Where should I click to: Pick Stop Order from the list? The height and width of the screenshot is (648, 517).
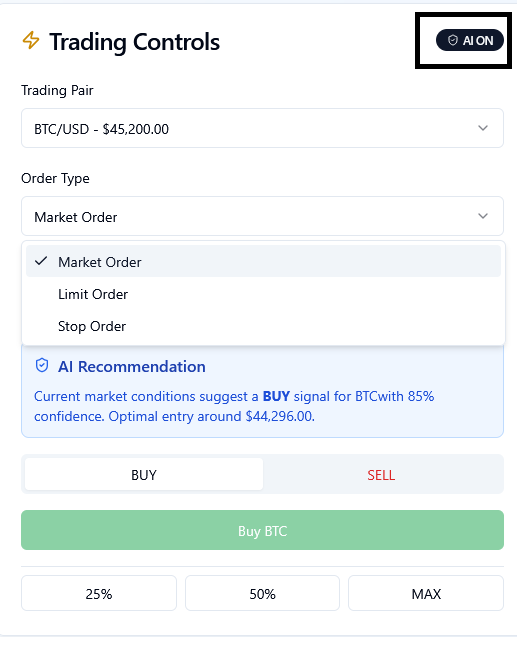click(x=263, y=326)
